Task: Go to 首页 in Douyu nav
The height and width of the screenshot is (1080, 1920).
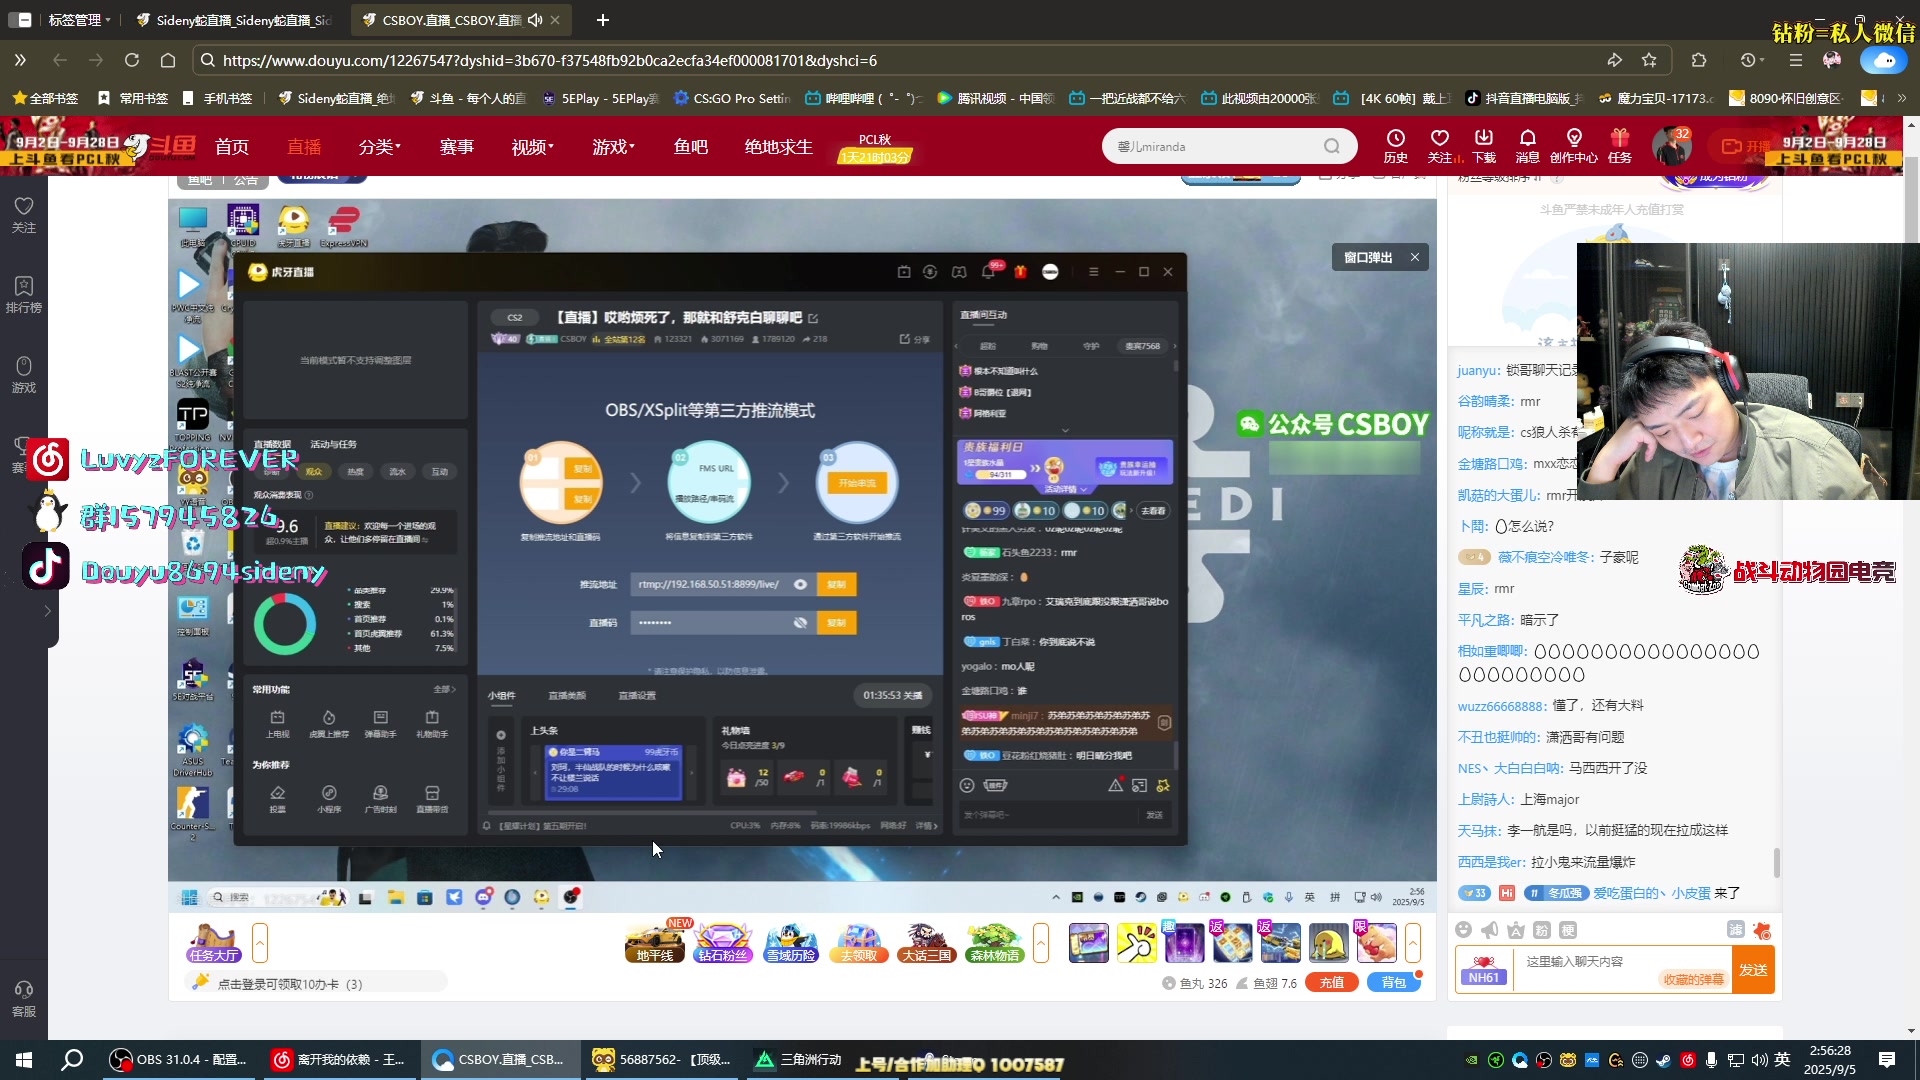Action: coord(232,147)
